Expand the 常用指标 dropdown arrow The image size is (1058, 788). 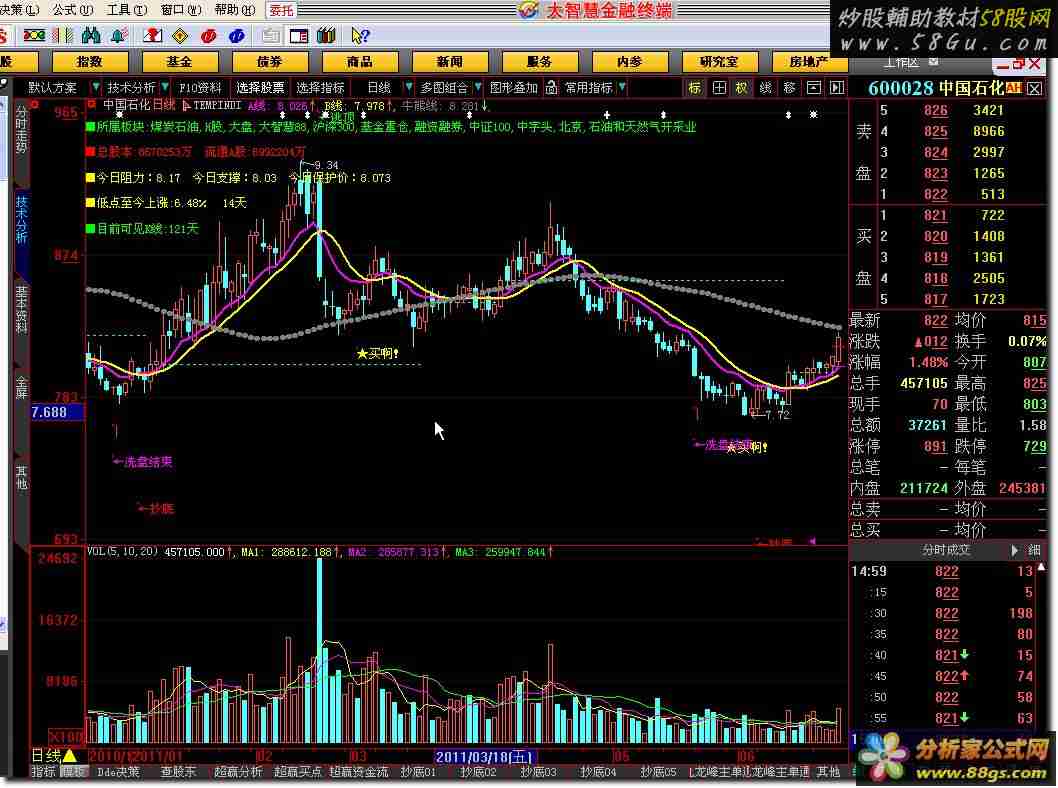(622, 87)
